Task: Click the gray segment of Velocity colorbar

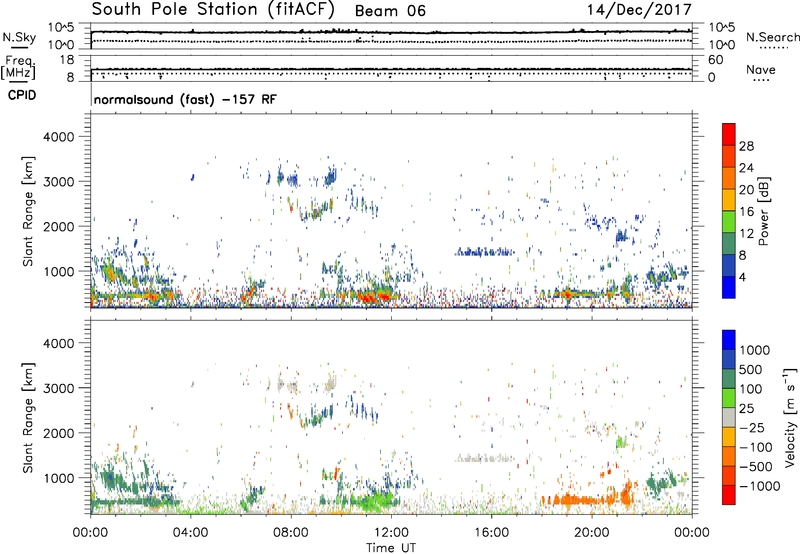Action: (729, 418)
